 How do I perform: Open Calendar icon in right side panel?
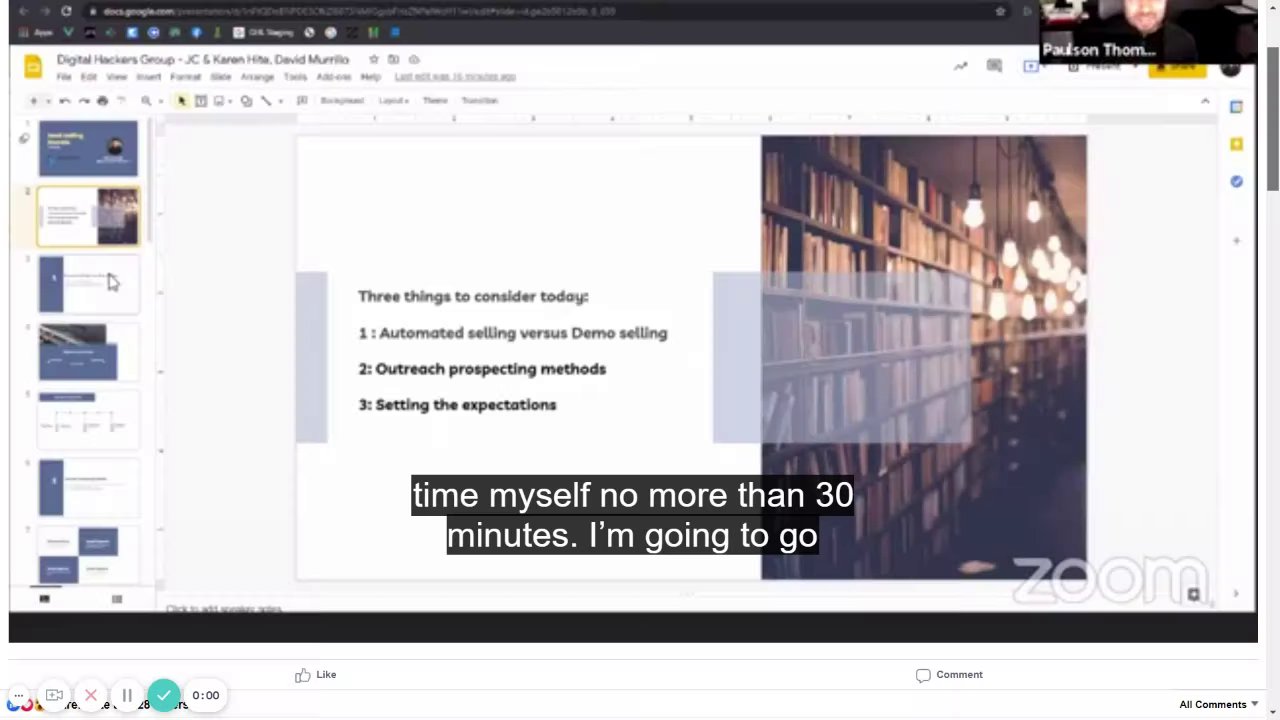[1237, 107]
